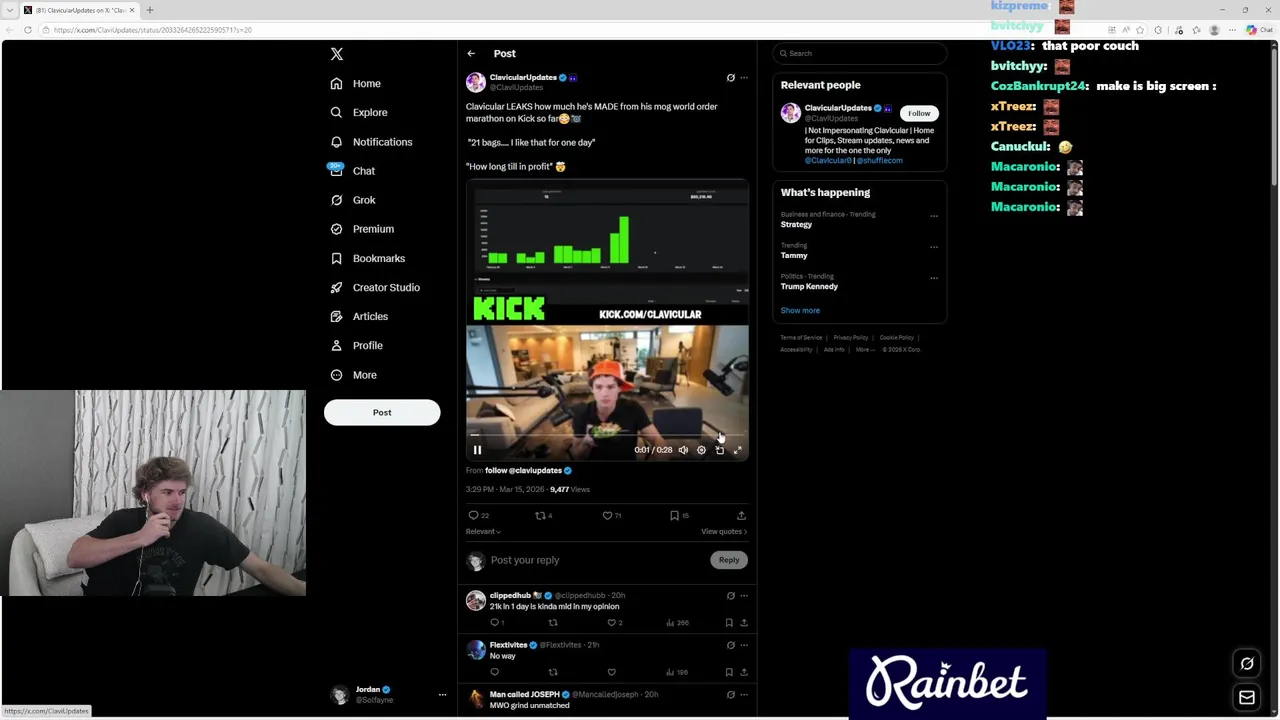
Task: Open the Relevant replies sort dropdown
Action: 483,532
